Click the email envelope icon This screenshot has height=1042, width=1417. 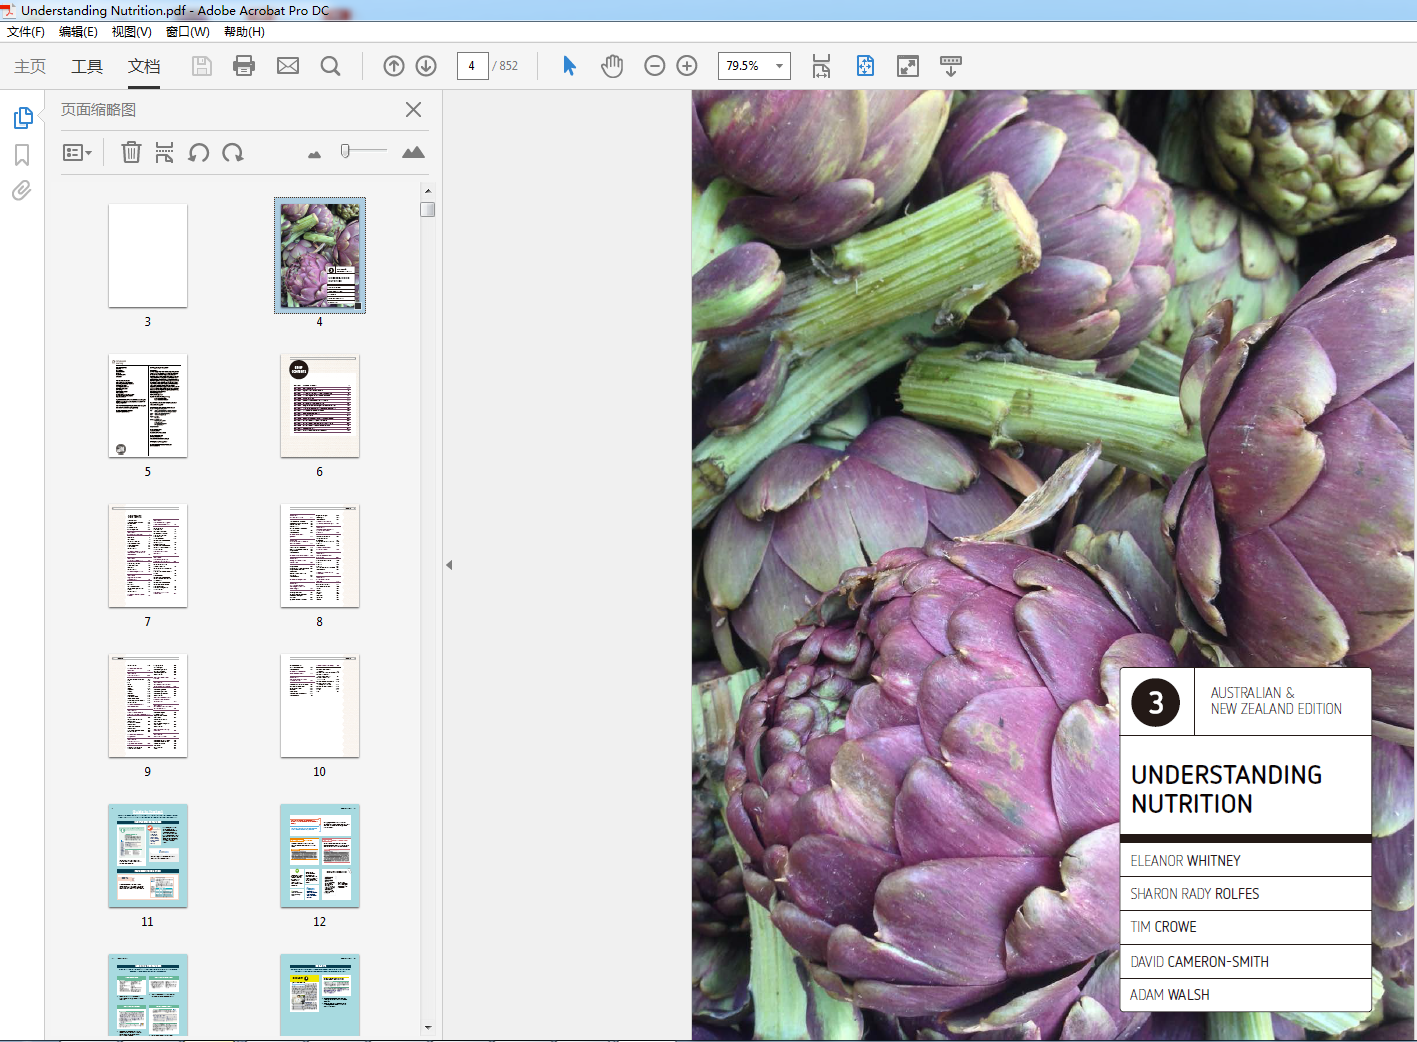[x=288, y=66]
